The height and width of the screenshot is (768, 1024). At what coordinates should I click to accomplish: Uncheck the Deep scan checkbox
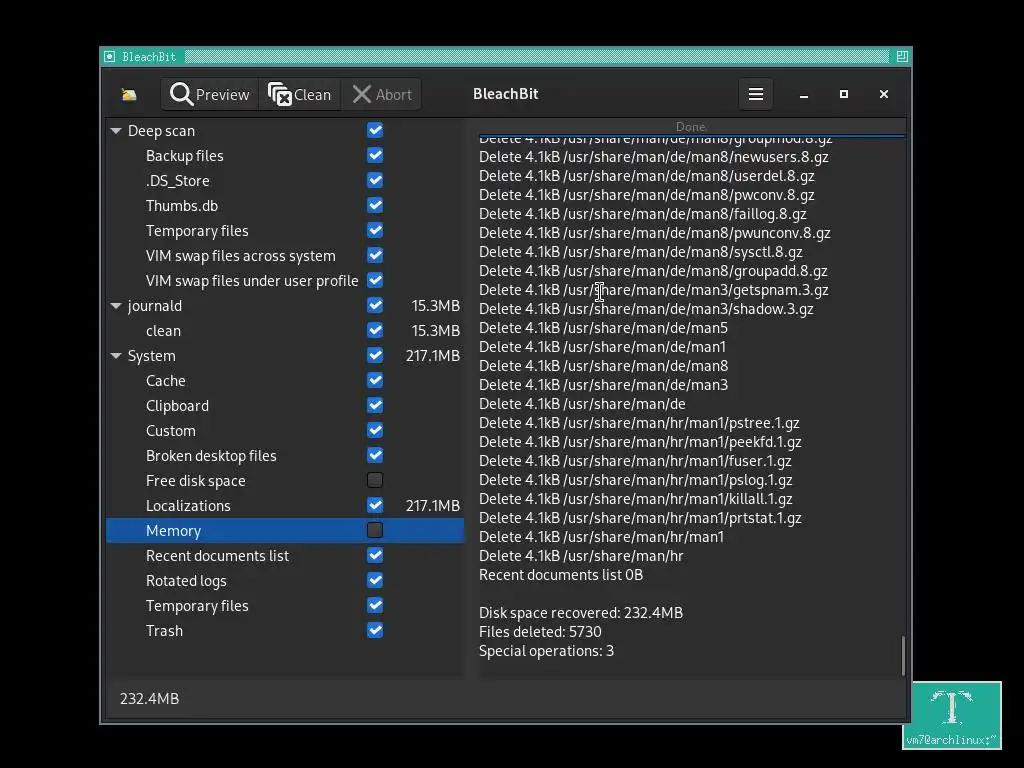(x=375, y=130)
